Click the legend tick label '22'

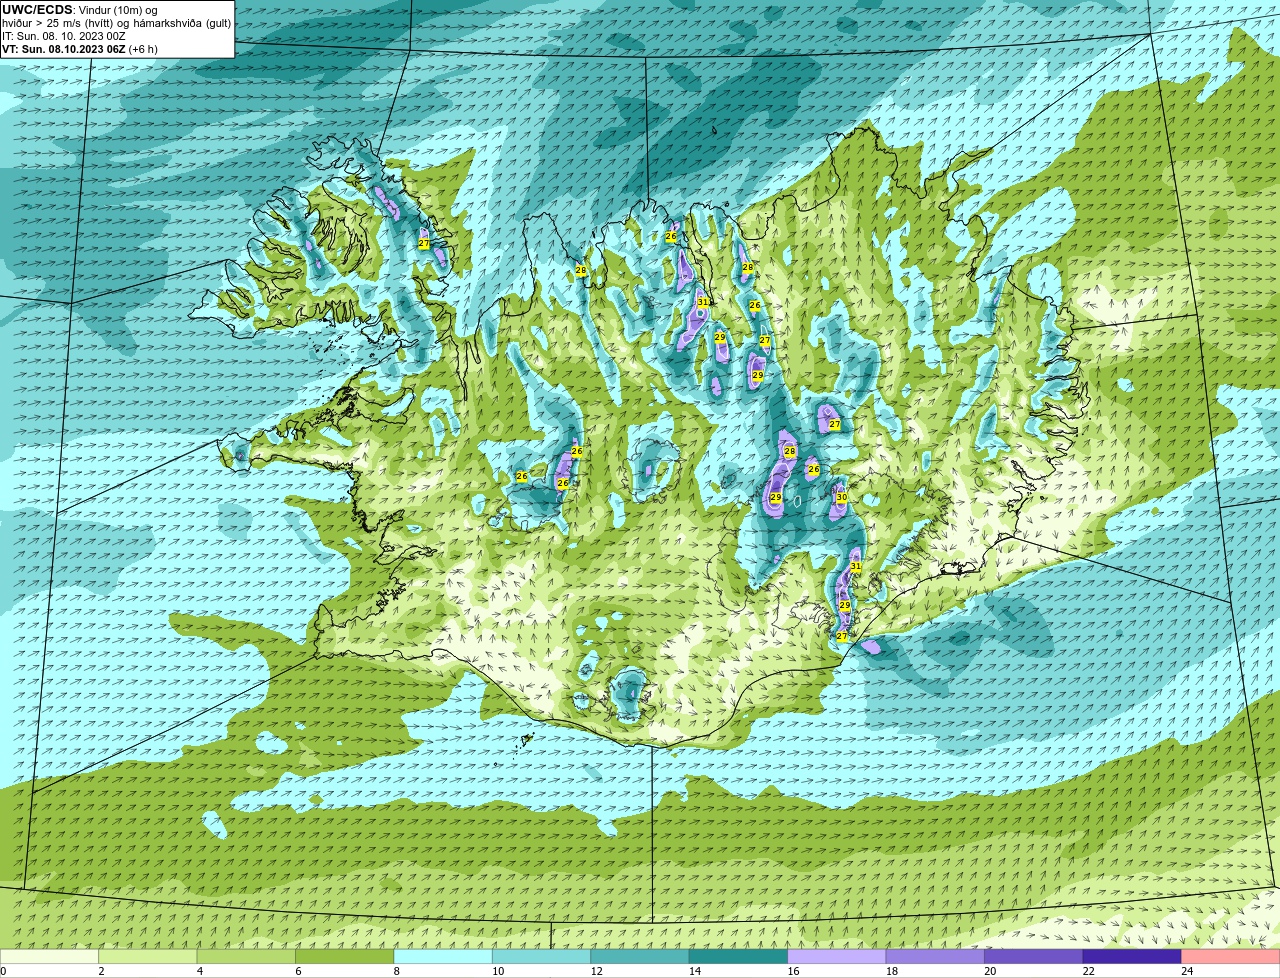pos(1088,971)
